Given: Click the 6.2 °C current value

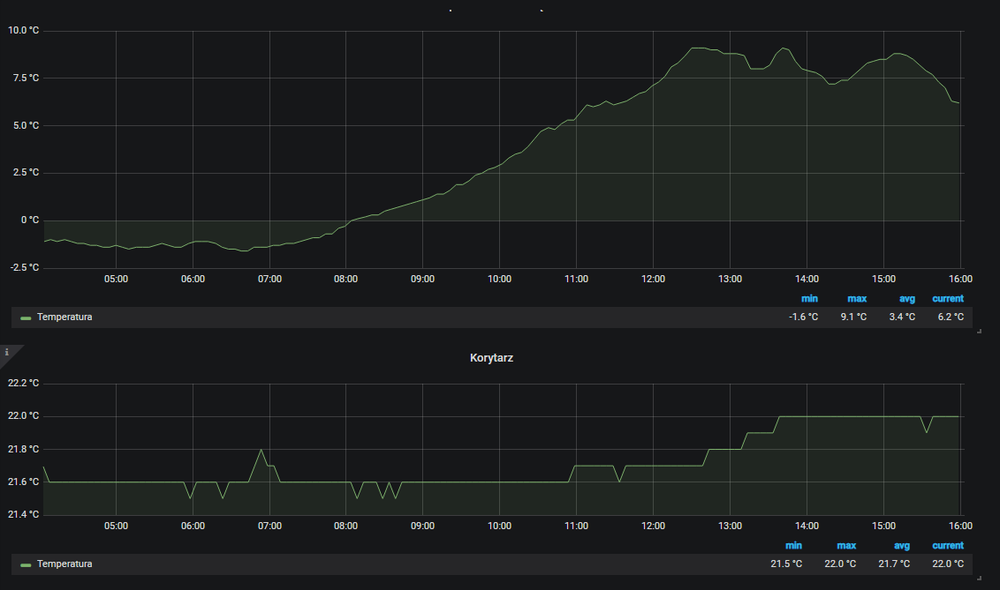Looking at the screenshot, I should [950, 317].
